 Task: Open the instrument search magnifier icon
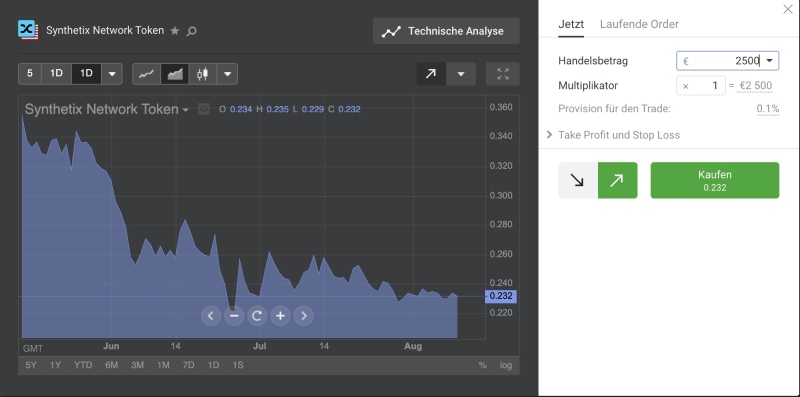[191, 31]
